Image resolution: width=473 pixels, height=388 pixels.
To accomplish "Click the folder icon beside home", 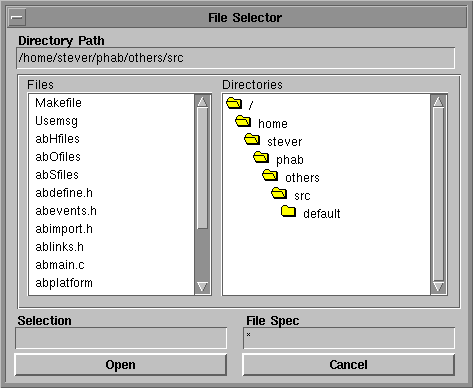I will (243, 121).
